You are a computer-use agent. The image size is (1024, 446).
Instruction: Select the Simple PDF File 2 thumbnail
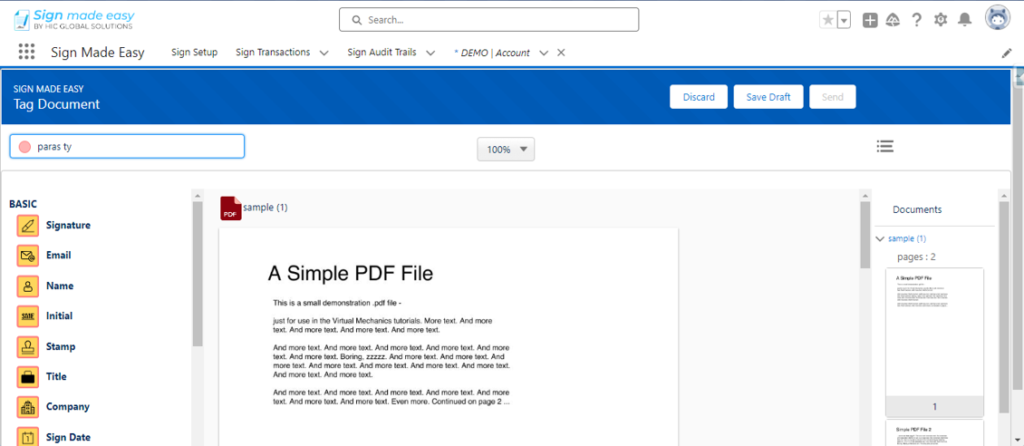(x=935, y=433)
